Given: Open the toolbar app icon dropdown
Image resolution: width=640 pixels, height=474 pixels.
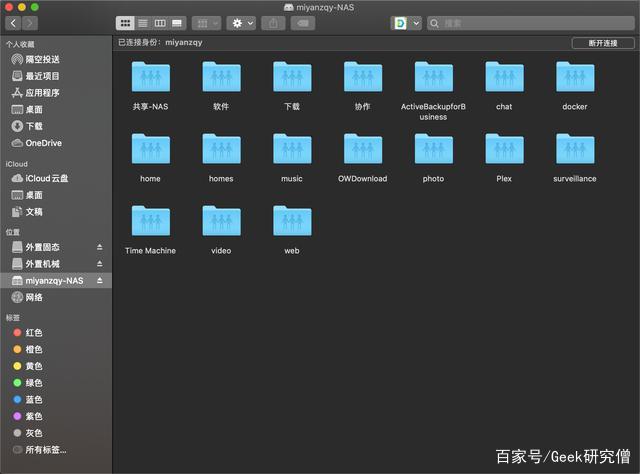Looking at the screenshot, I should click(406, 23).
